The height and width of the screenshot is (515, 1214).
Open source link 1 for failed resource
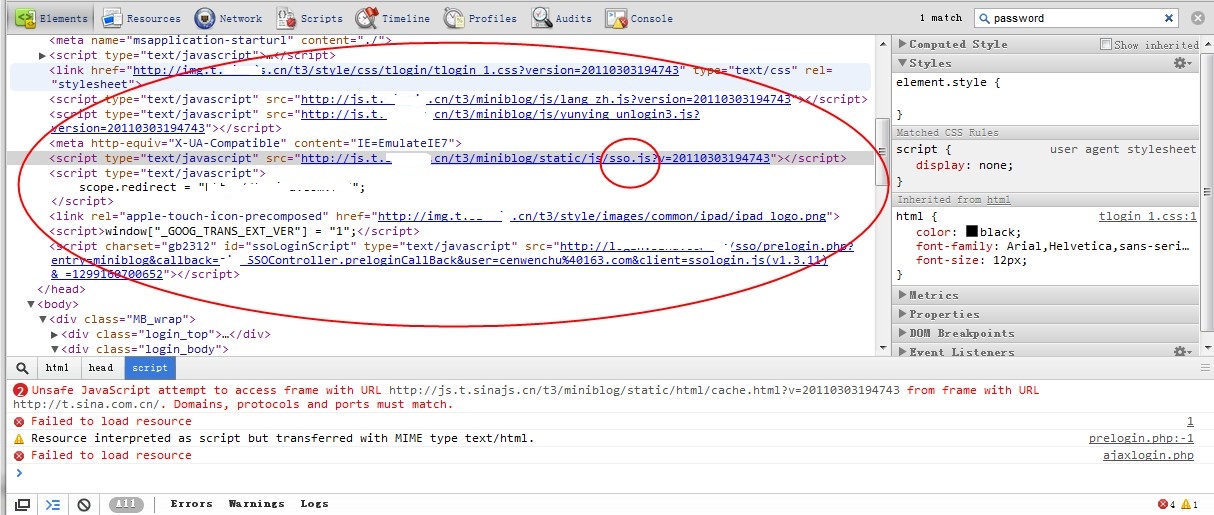click(1190, 422)
